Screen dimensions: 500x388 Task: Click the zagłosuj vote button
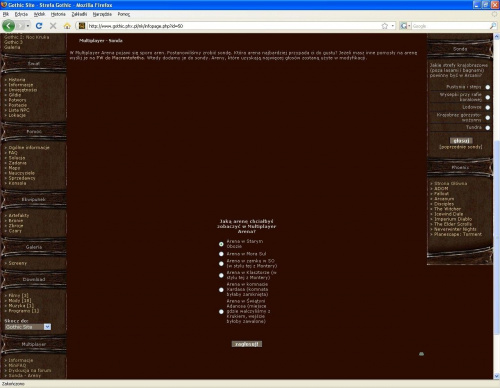click(247, 344)
